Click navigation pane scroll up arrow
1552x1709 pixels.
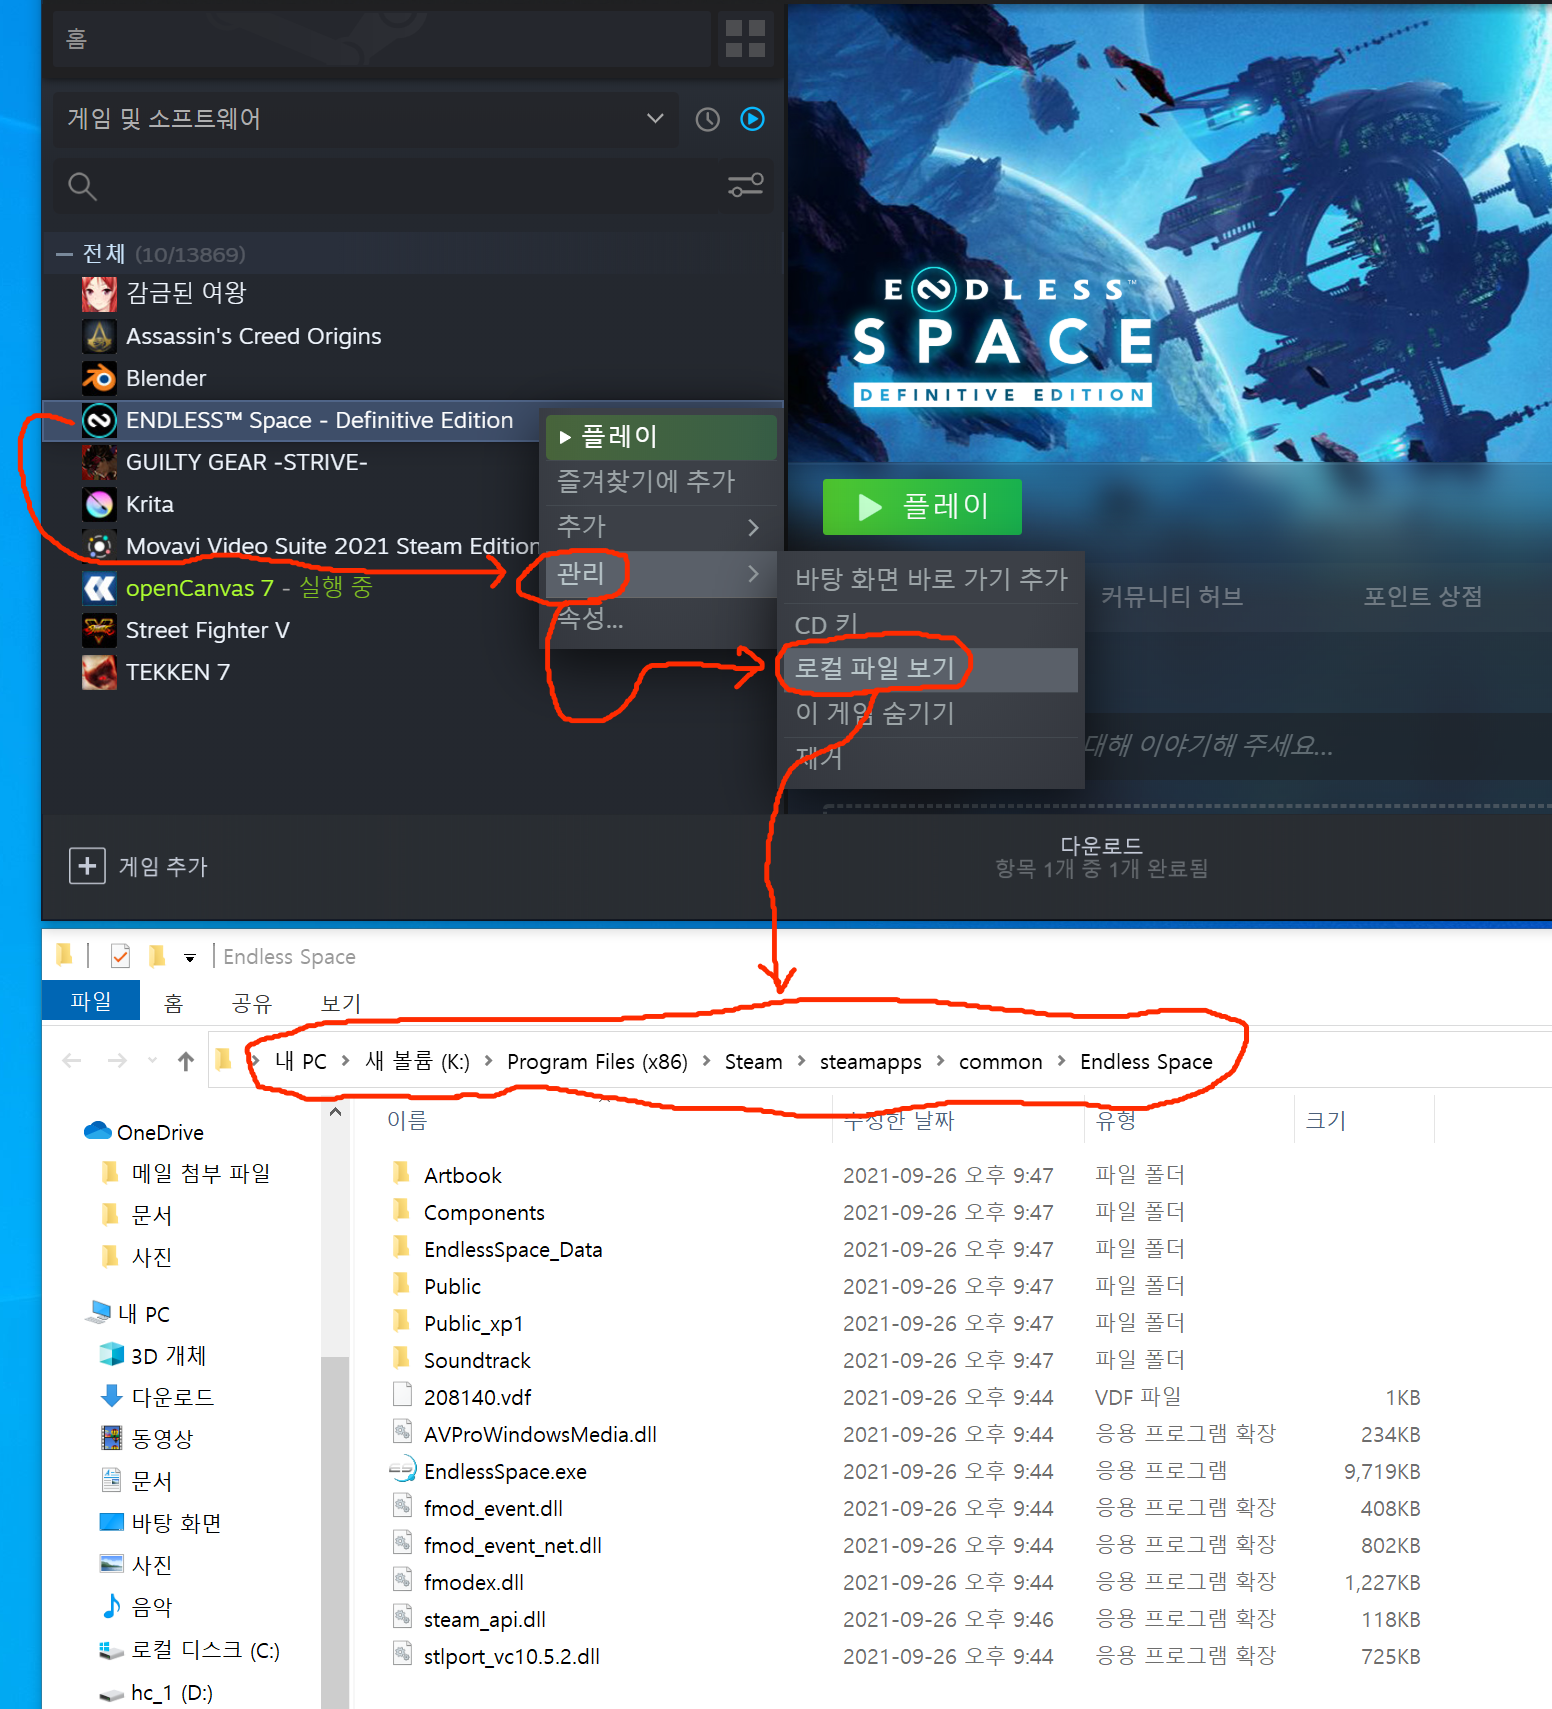tap(335, 1112)
